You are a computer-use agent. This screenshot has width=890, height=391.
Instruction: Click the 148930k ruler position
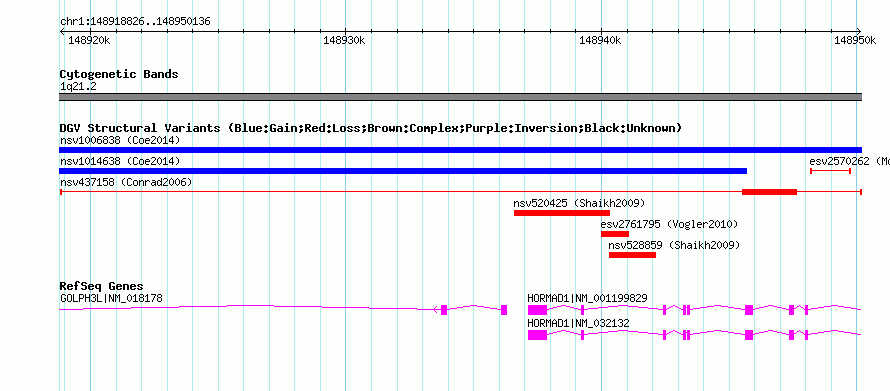344,40
